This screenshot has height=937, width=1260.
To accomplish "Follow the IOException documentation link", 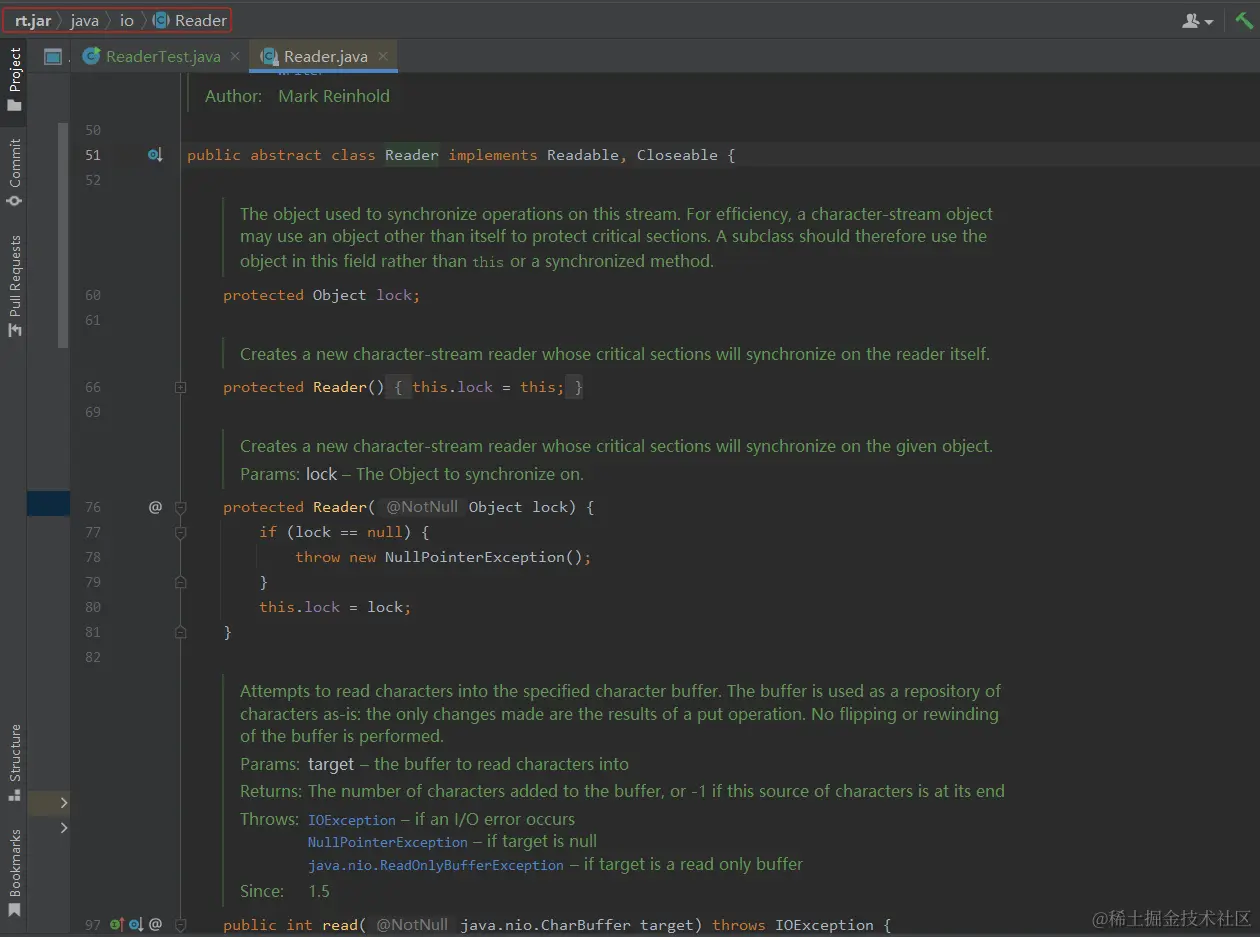I will (x=352, y=820).
